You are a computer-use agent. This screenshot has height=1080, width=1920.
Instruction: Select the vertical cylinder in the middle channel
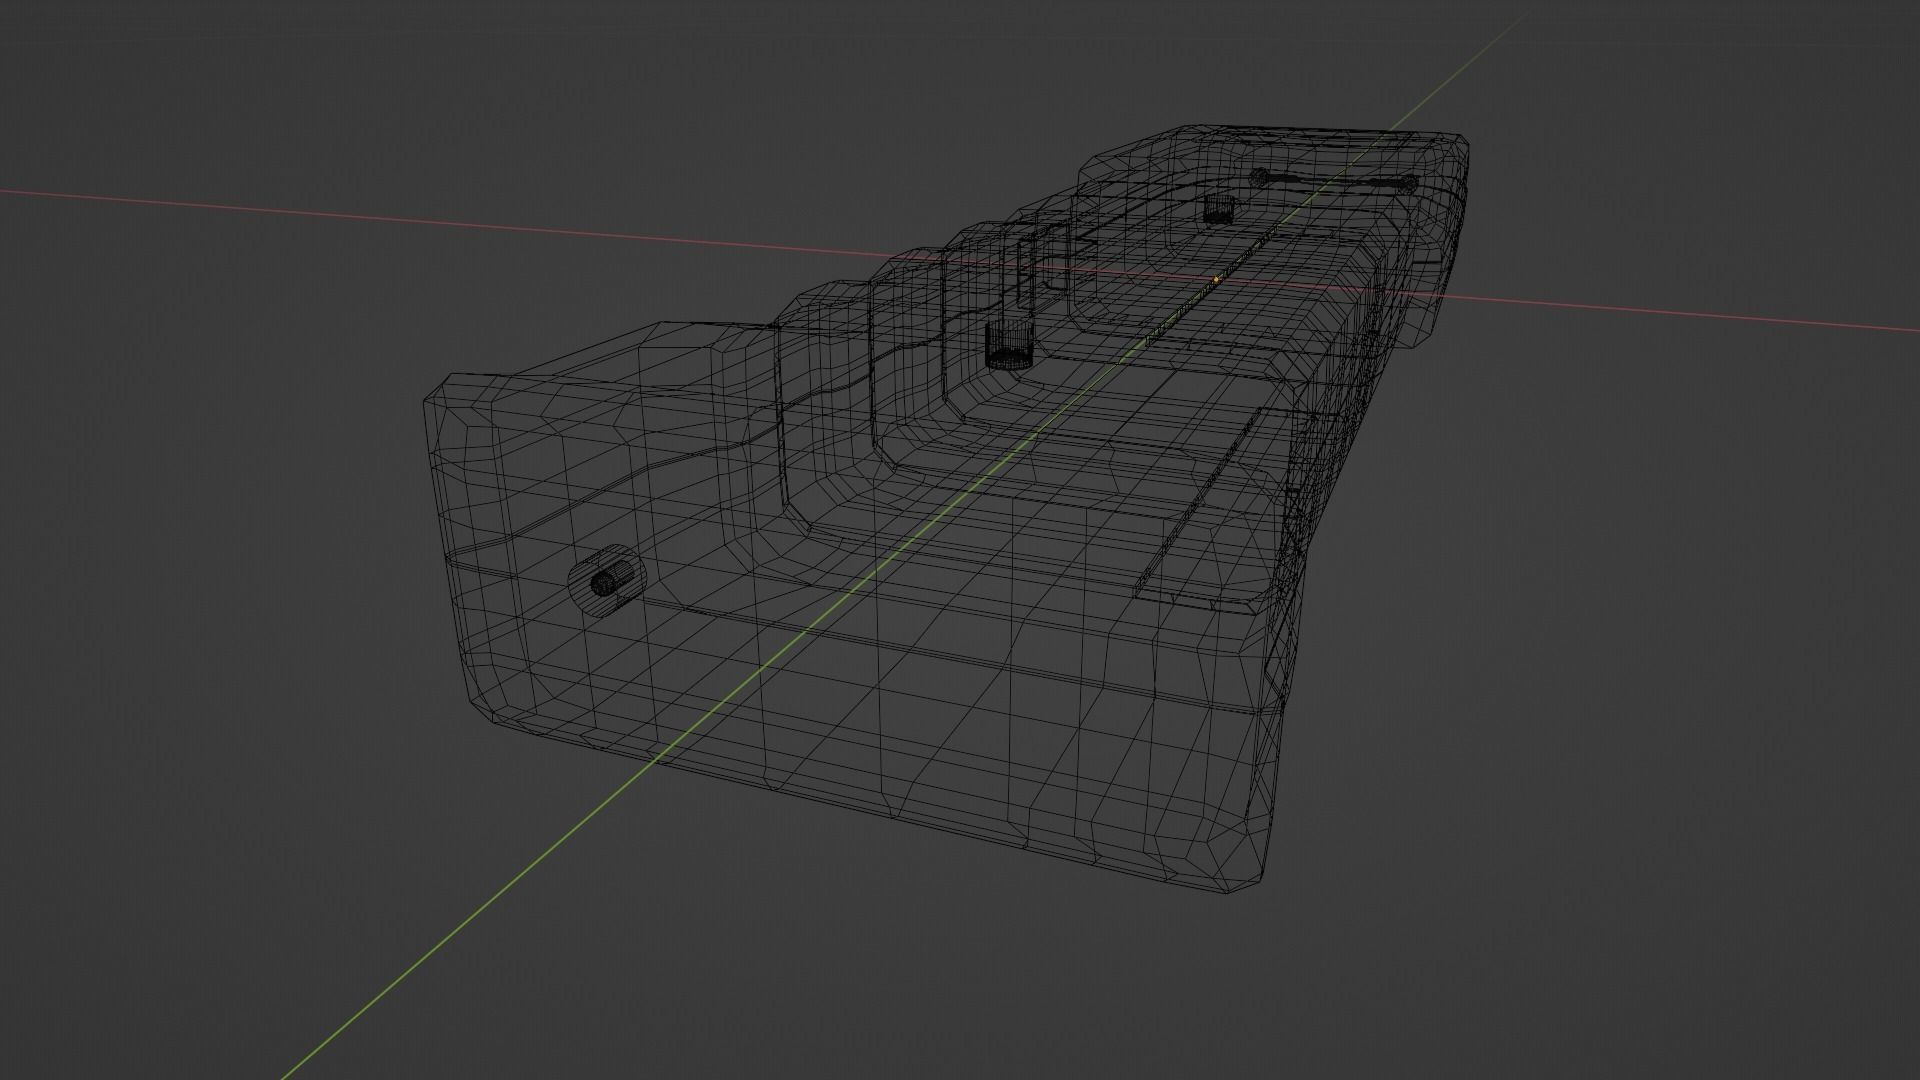[1008, 346]
